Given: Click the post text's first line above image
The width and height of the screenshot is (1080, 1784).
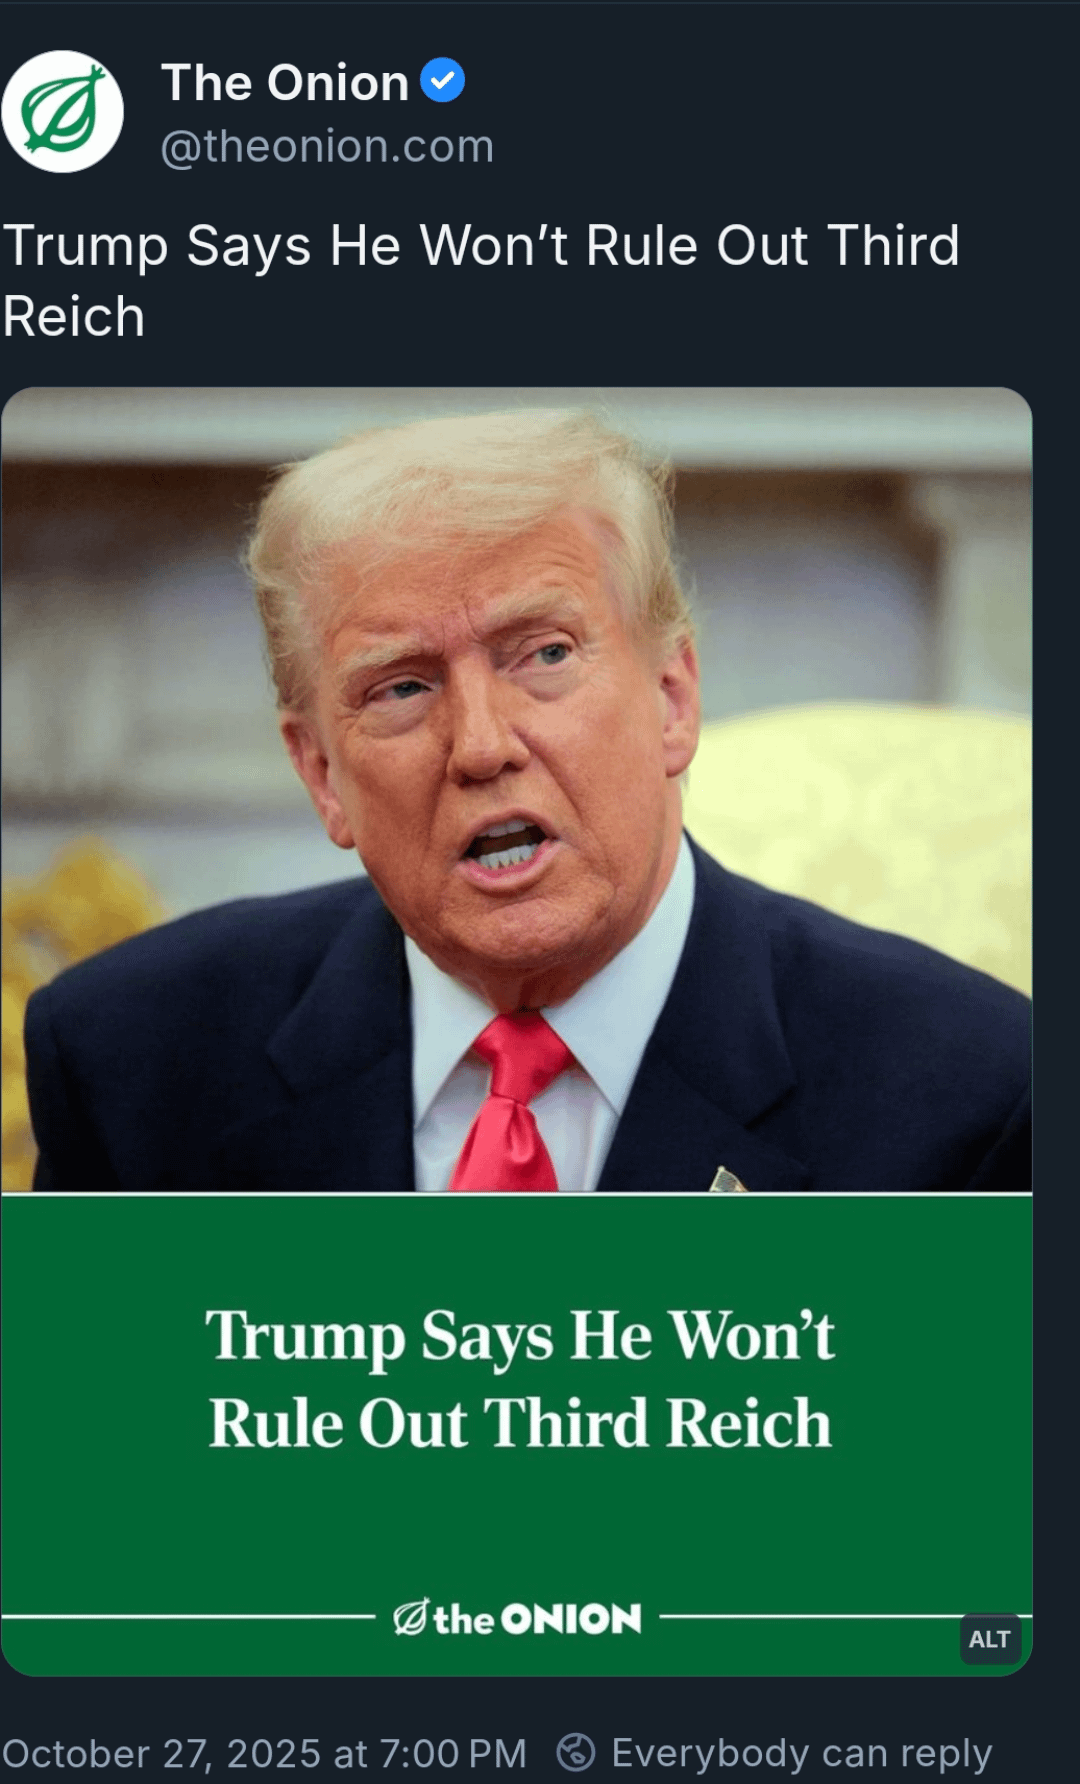Looking at the screenshot, I should point(481,246).
